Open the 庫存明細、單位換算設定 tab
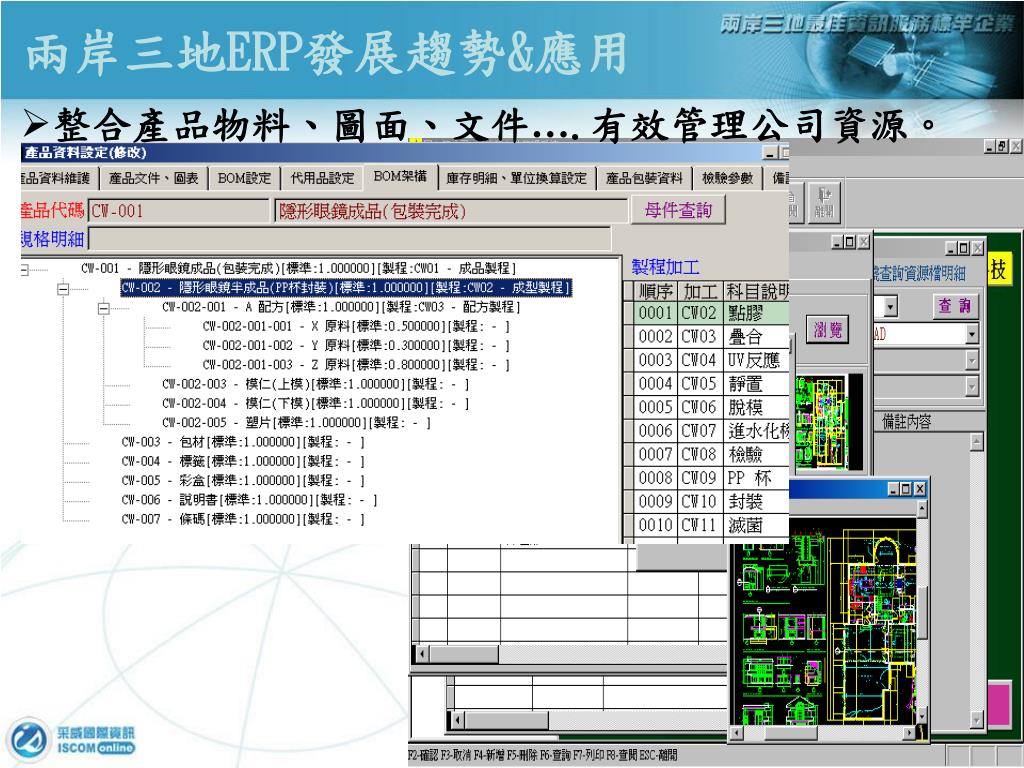 click(x=517, y=178)
